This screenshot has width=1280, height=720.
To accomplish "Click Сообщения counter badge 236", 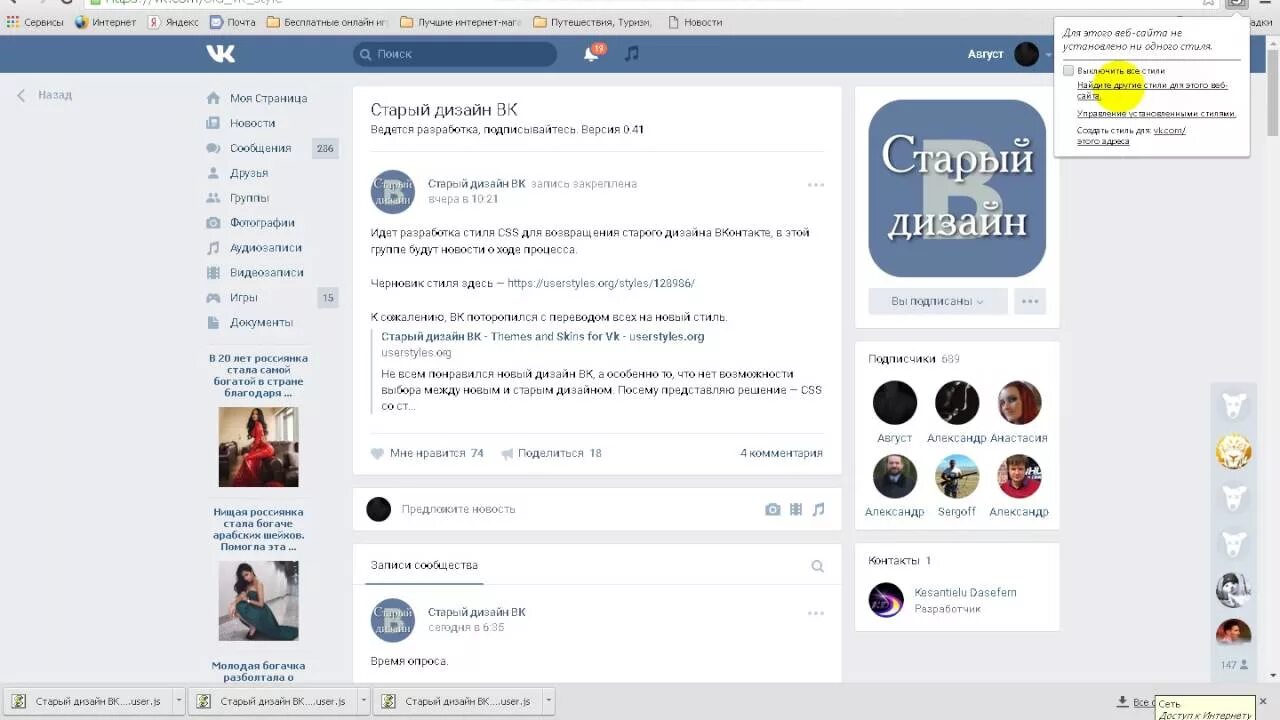I will point(325,148).
